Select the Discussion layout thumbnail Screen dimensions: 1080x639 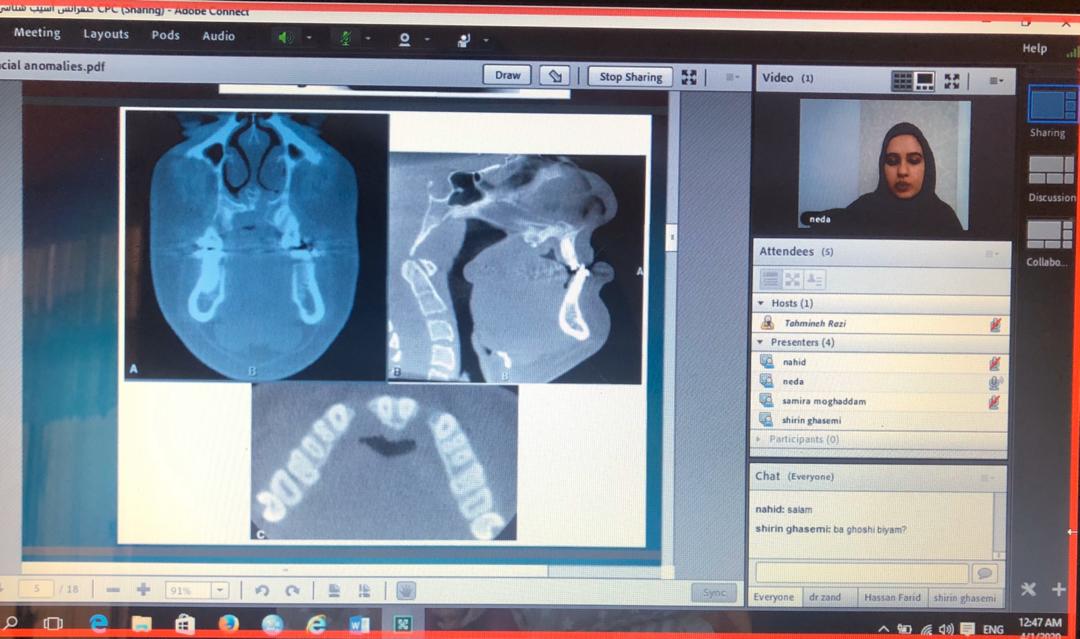pyautogui.click(x=1050, y=171)
